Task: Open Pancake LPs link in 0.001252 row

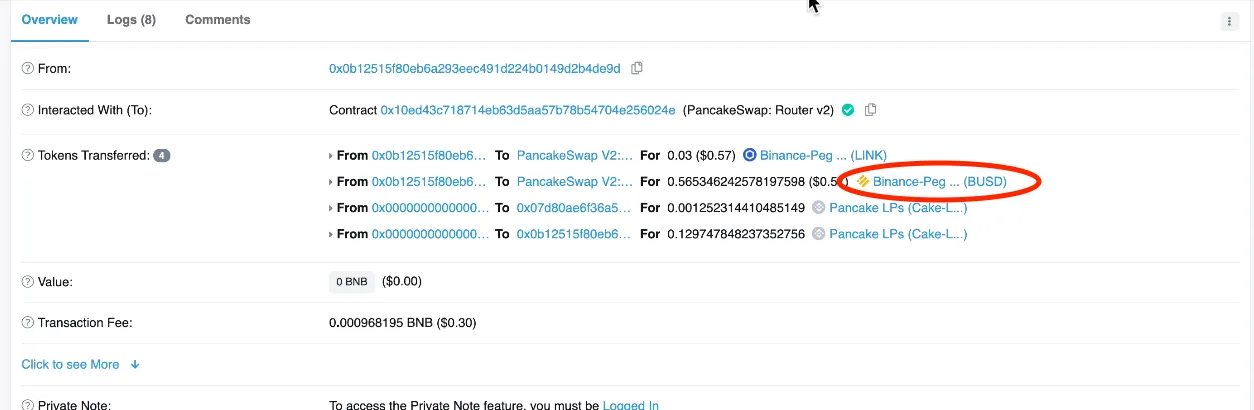Action: [x=898, y=208]
